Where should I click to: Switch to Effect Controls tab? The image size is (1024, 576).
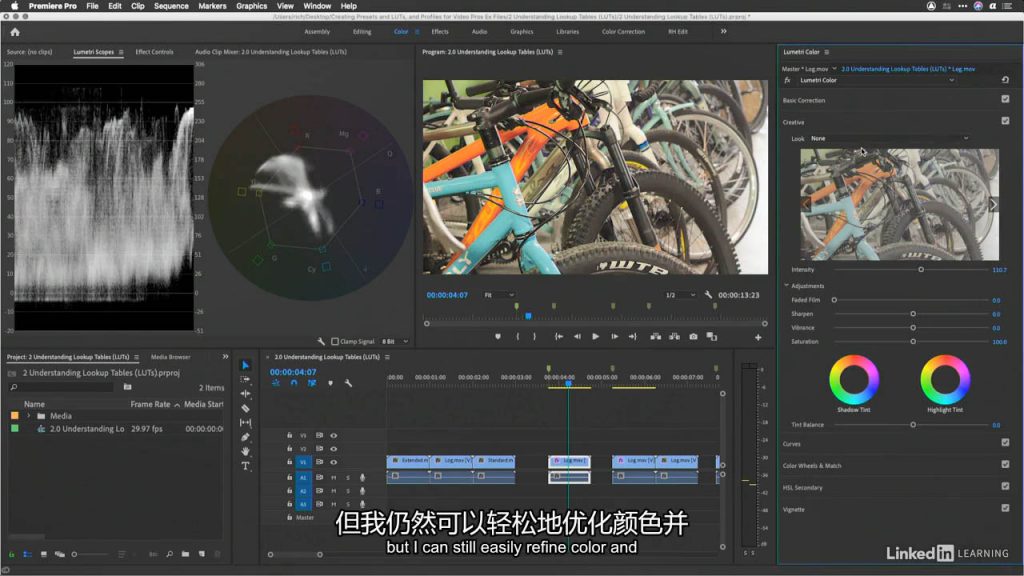pyautogui.click(x=154, y=52)
